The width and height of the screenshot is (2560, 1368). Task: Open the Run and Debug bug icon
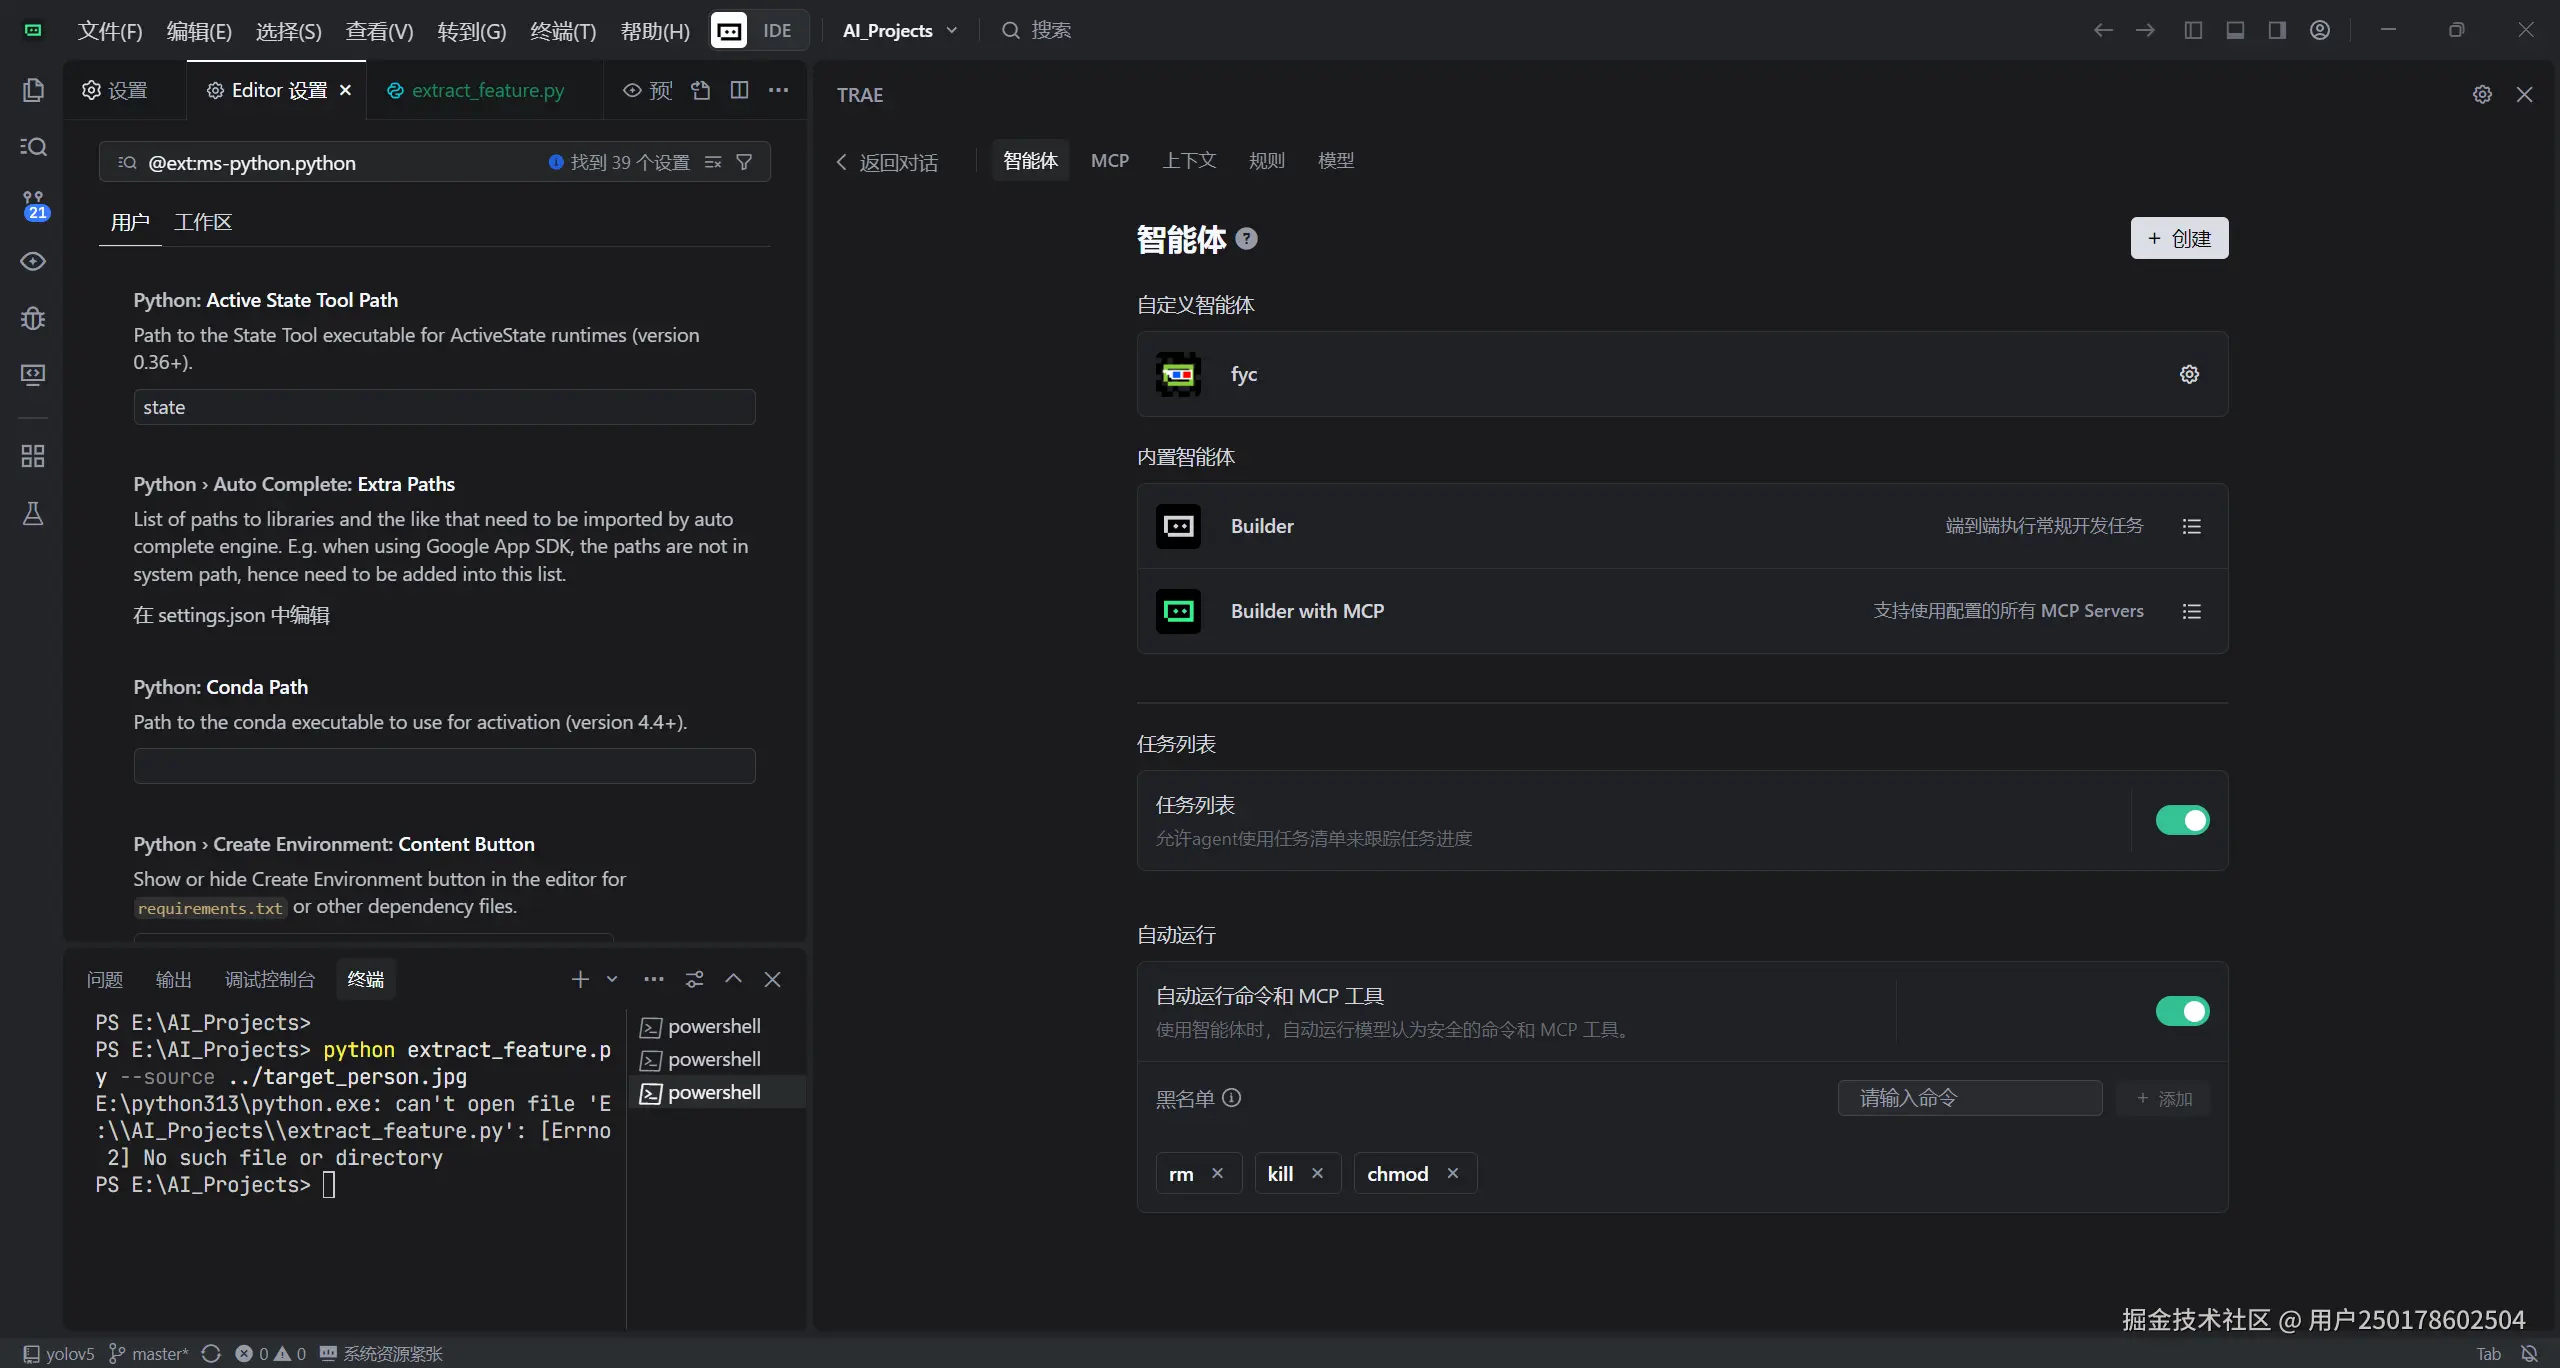point(33,318)
